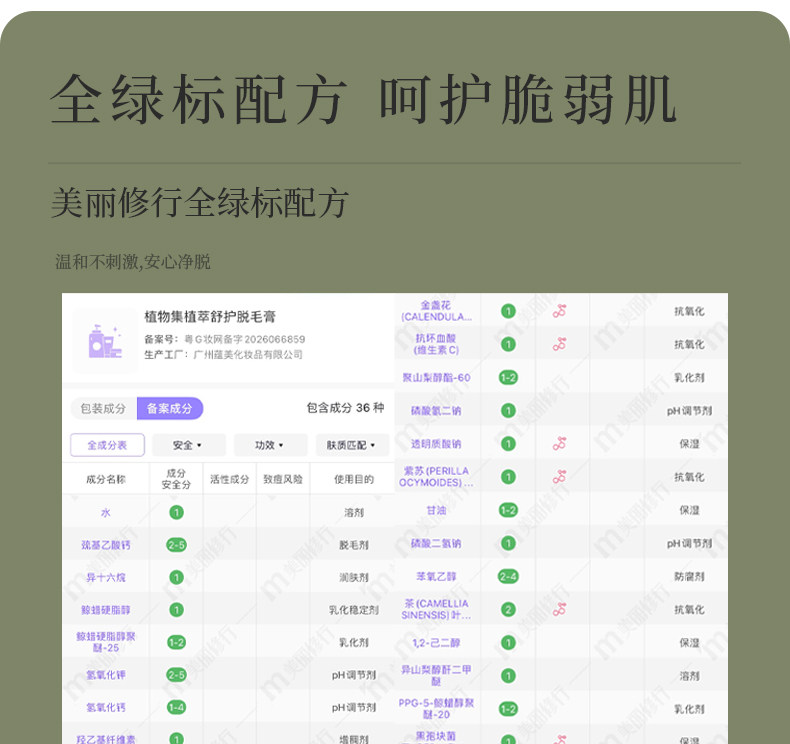Image resolution: width=790 pixels, height=744 pixels.
Task: Click the 全成分表 button
Action: click(107, 445)
